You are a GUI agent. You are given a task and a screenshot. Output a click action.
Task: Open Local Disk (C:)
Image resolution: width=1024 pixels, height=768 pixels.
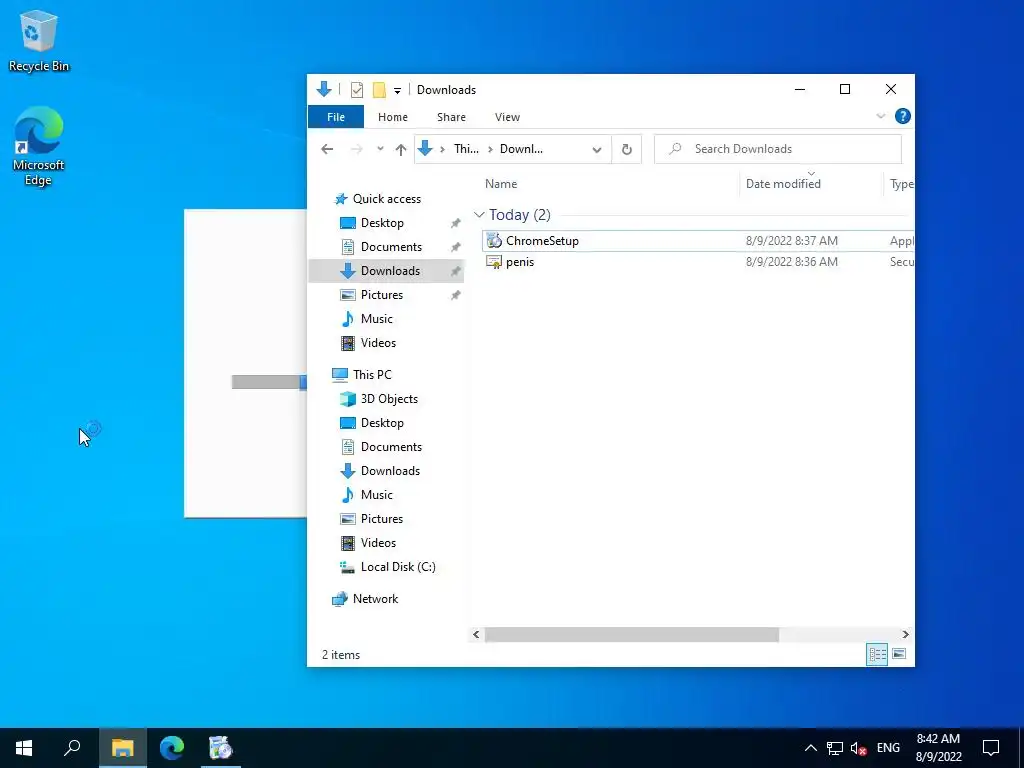tap(398, 567)
